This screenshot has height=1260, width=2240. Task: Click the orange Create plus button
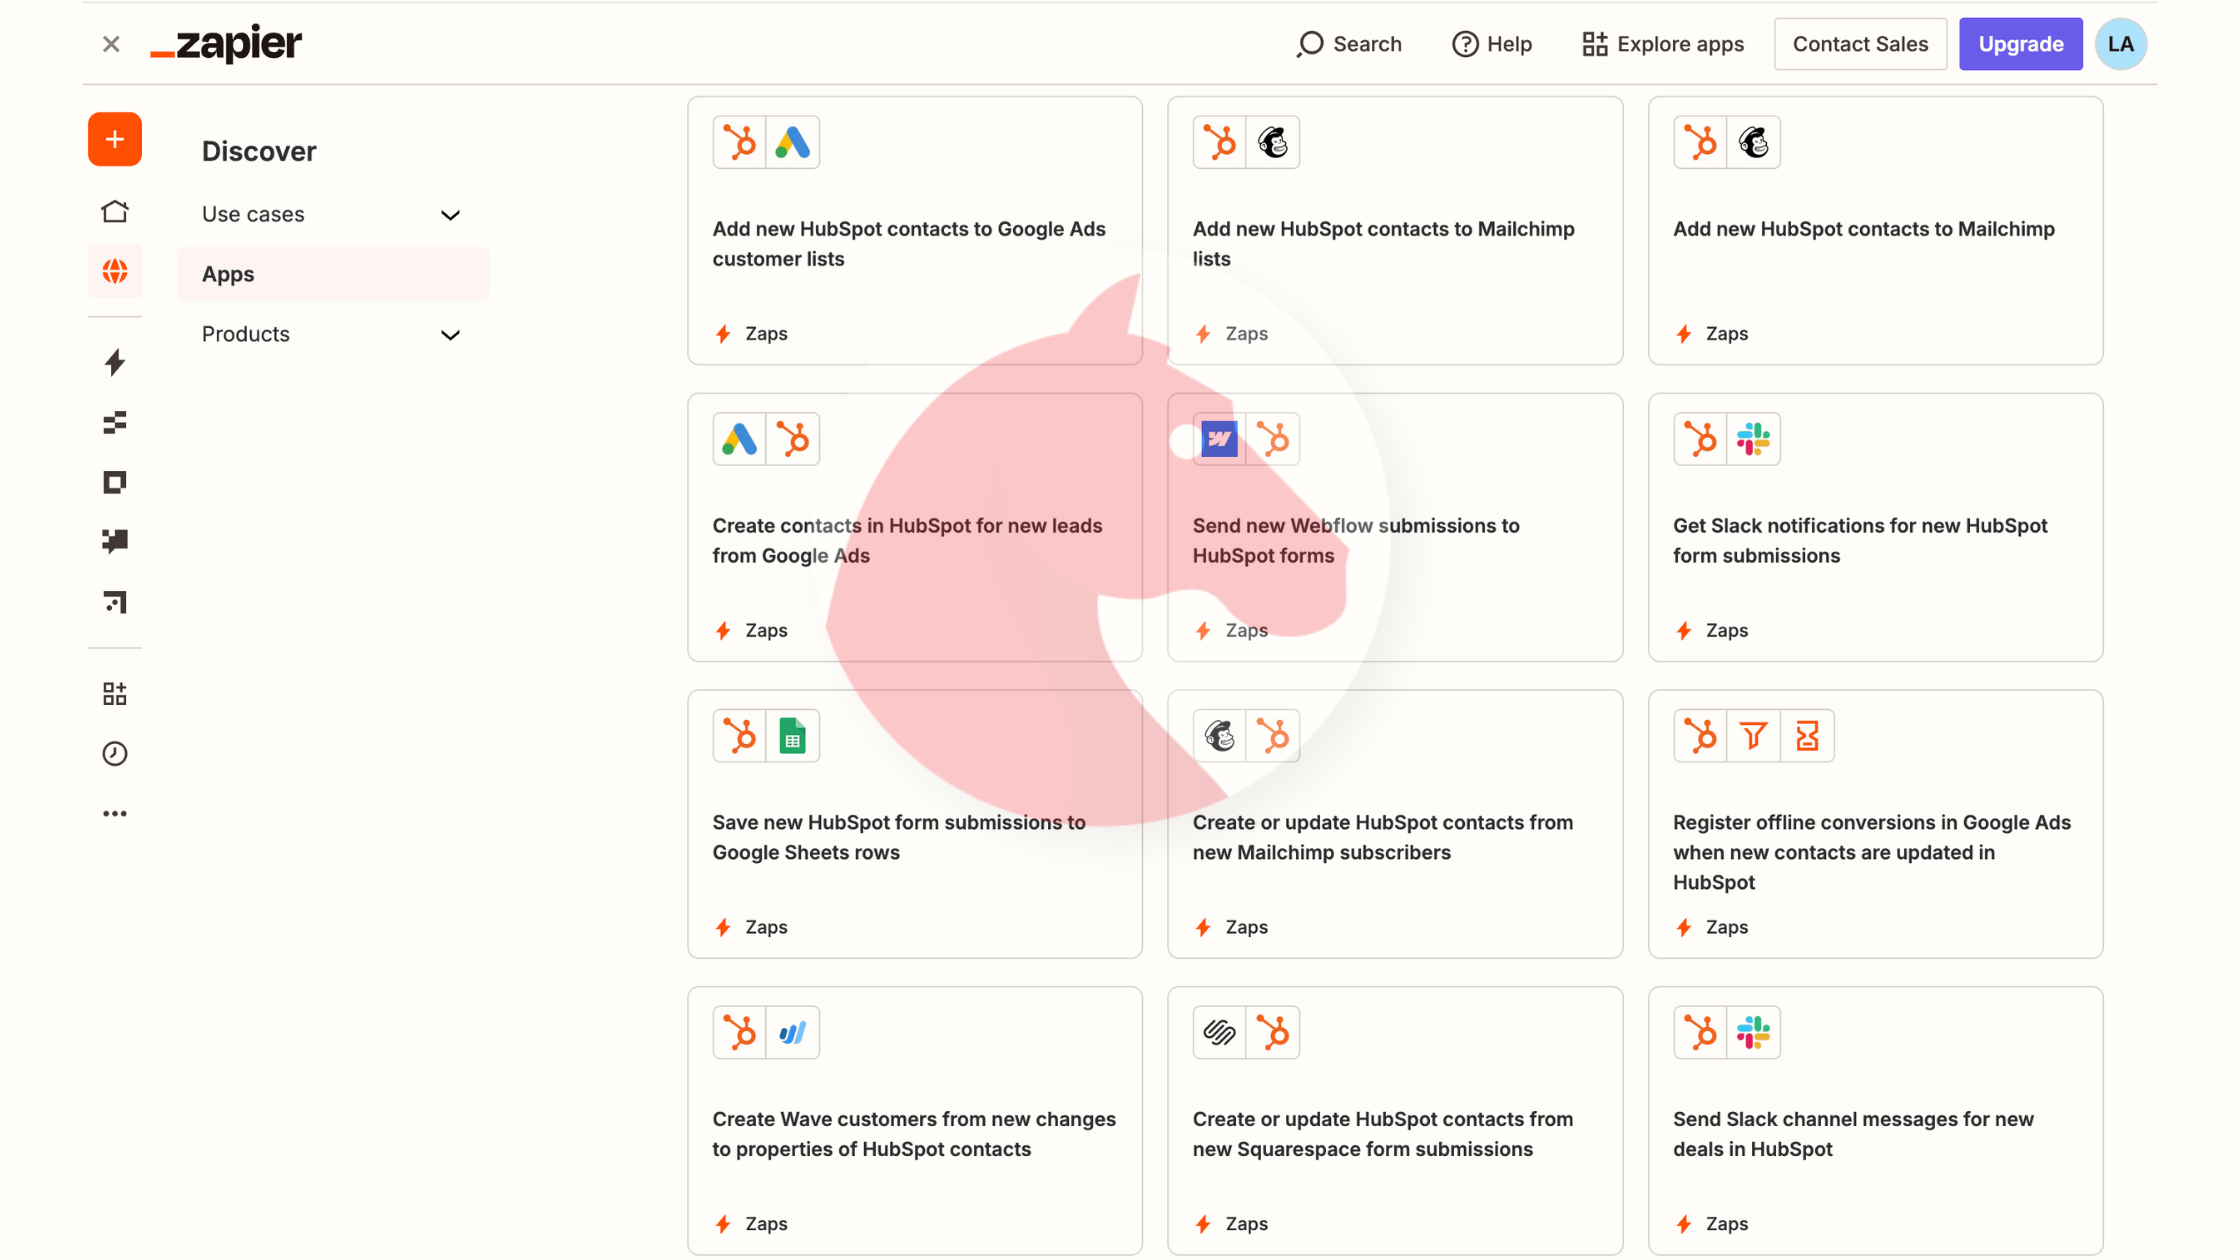pyautogui.click(x=115, y=139)
